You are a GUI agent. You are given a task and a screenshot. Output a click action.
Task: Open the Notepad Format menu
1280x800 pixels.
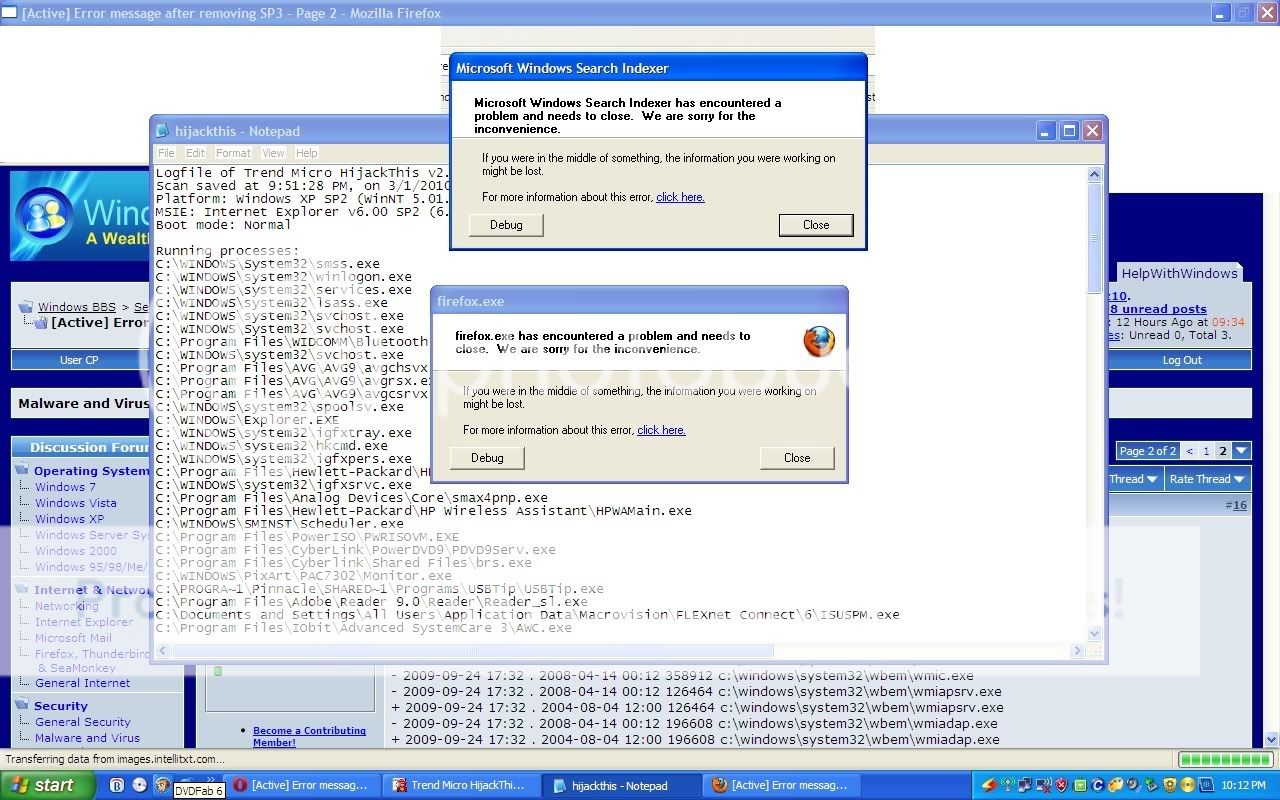[233, 153]
